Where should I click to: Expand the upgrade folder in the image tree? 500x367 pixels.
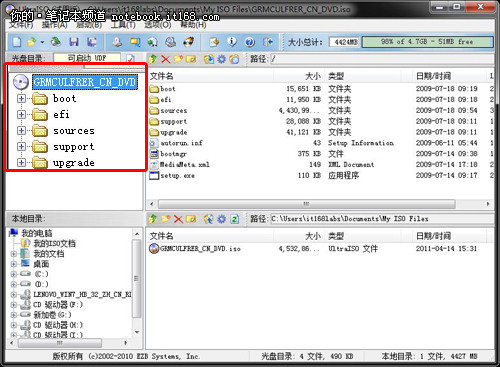[x=22, y=162]
